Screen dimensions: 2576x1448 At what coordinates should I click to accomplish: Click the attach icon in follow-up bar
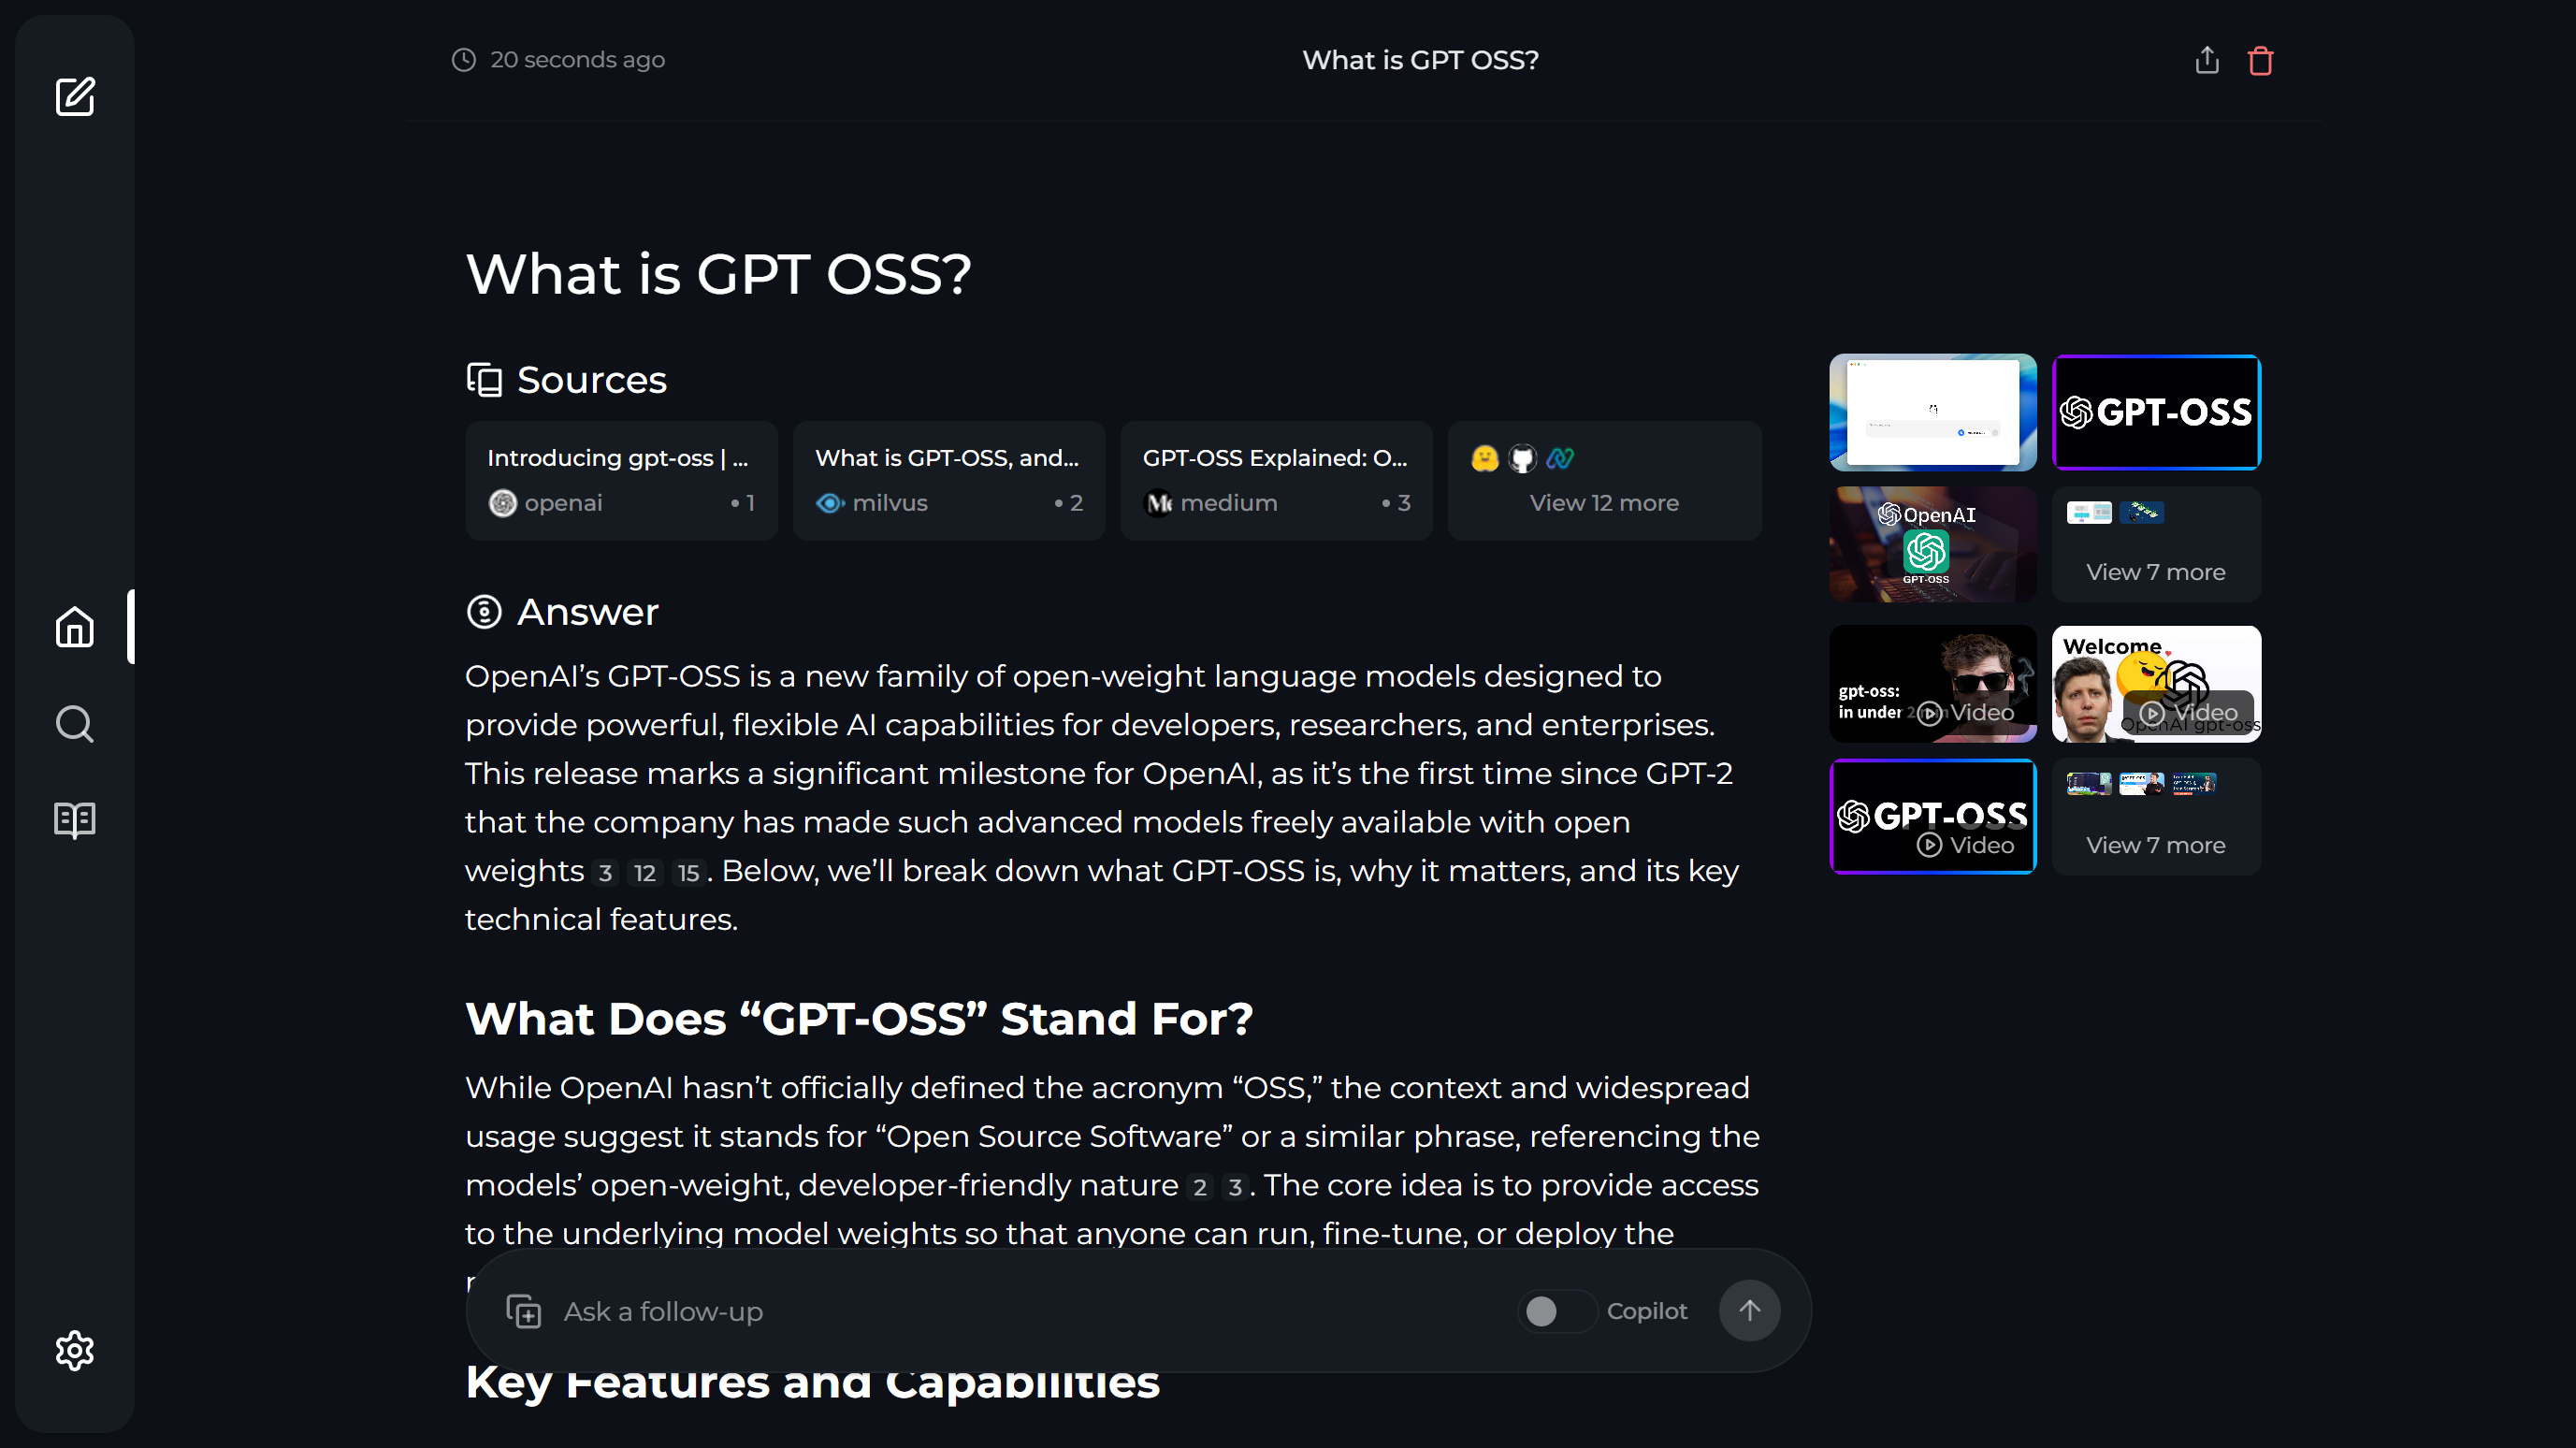point(523,1310)
